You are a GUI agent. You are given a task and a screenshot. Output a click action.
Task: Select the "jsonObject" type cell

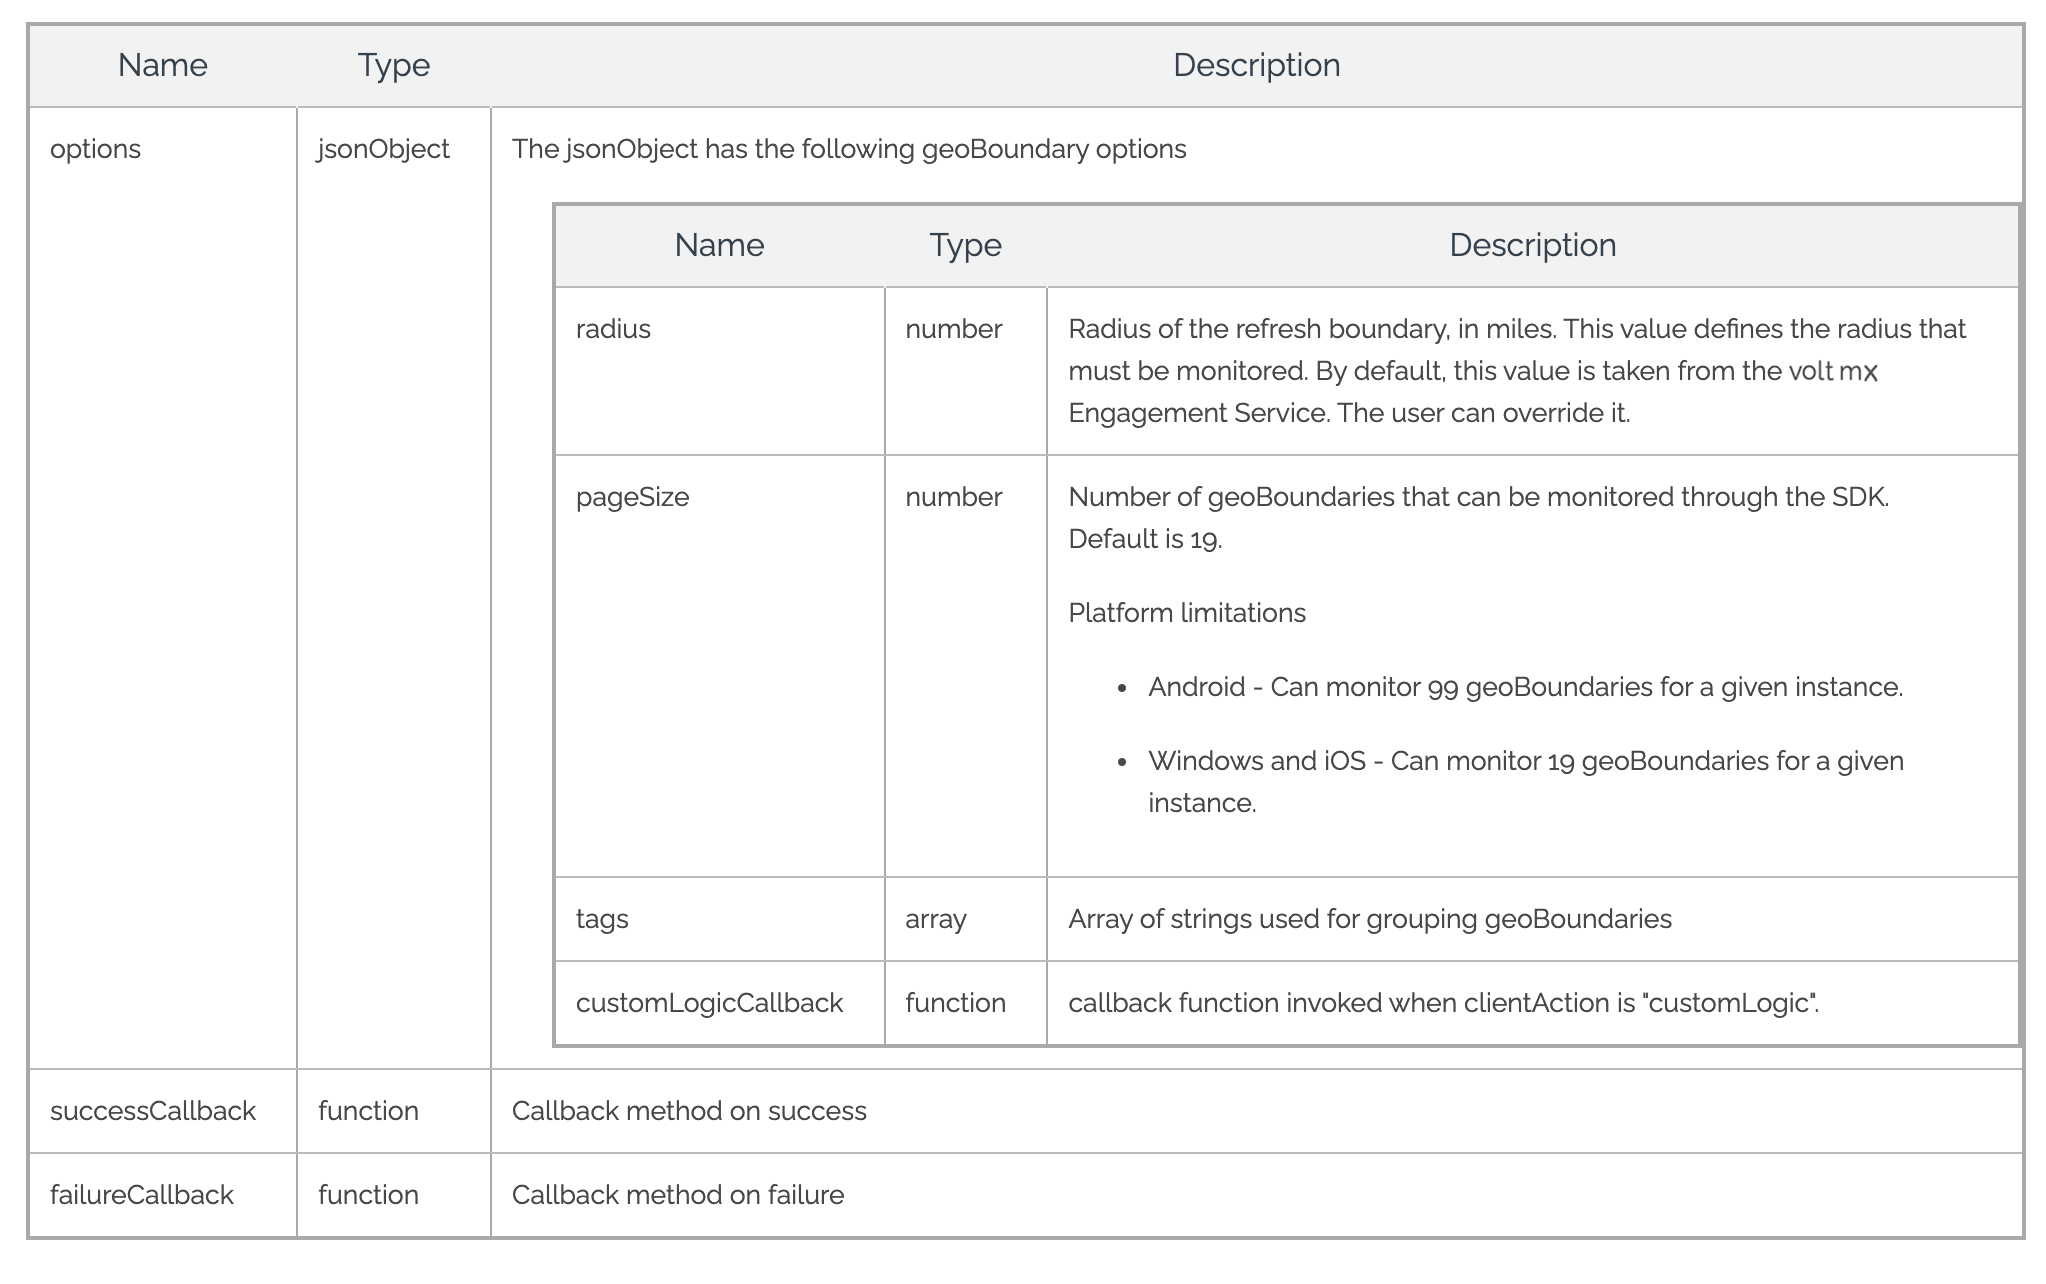pyautogui.click(x=384, y=149)
